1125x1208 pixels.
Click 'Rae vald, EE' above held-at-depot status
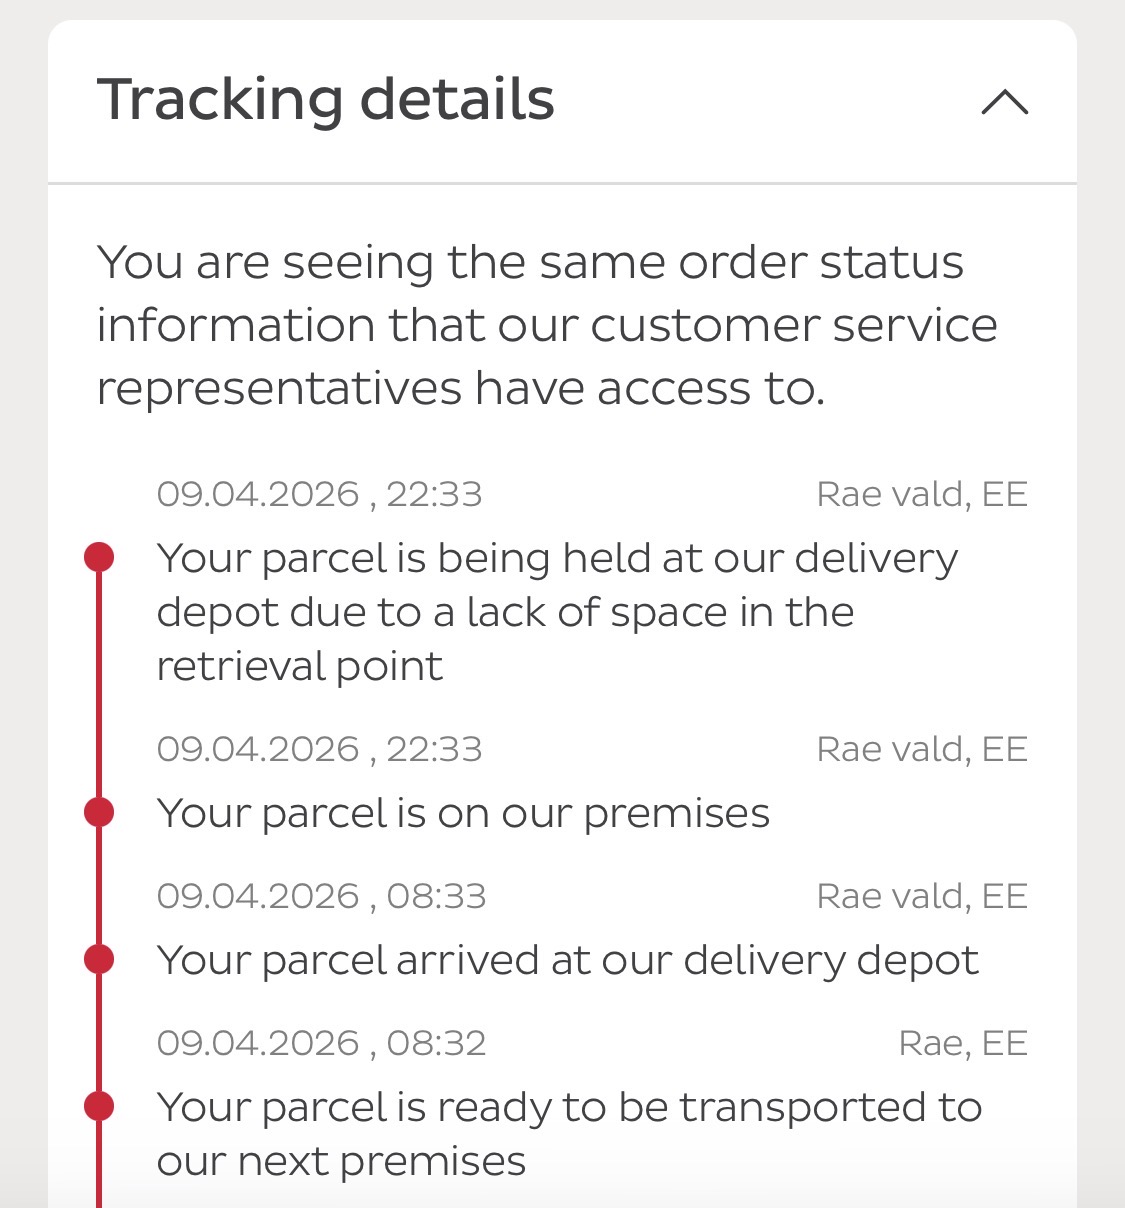coord(921,494)
